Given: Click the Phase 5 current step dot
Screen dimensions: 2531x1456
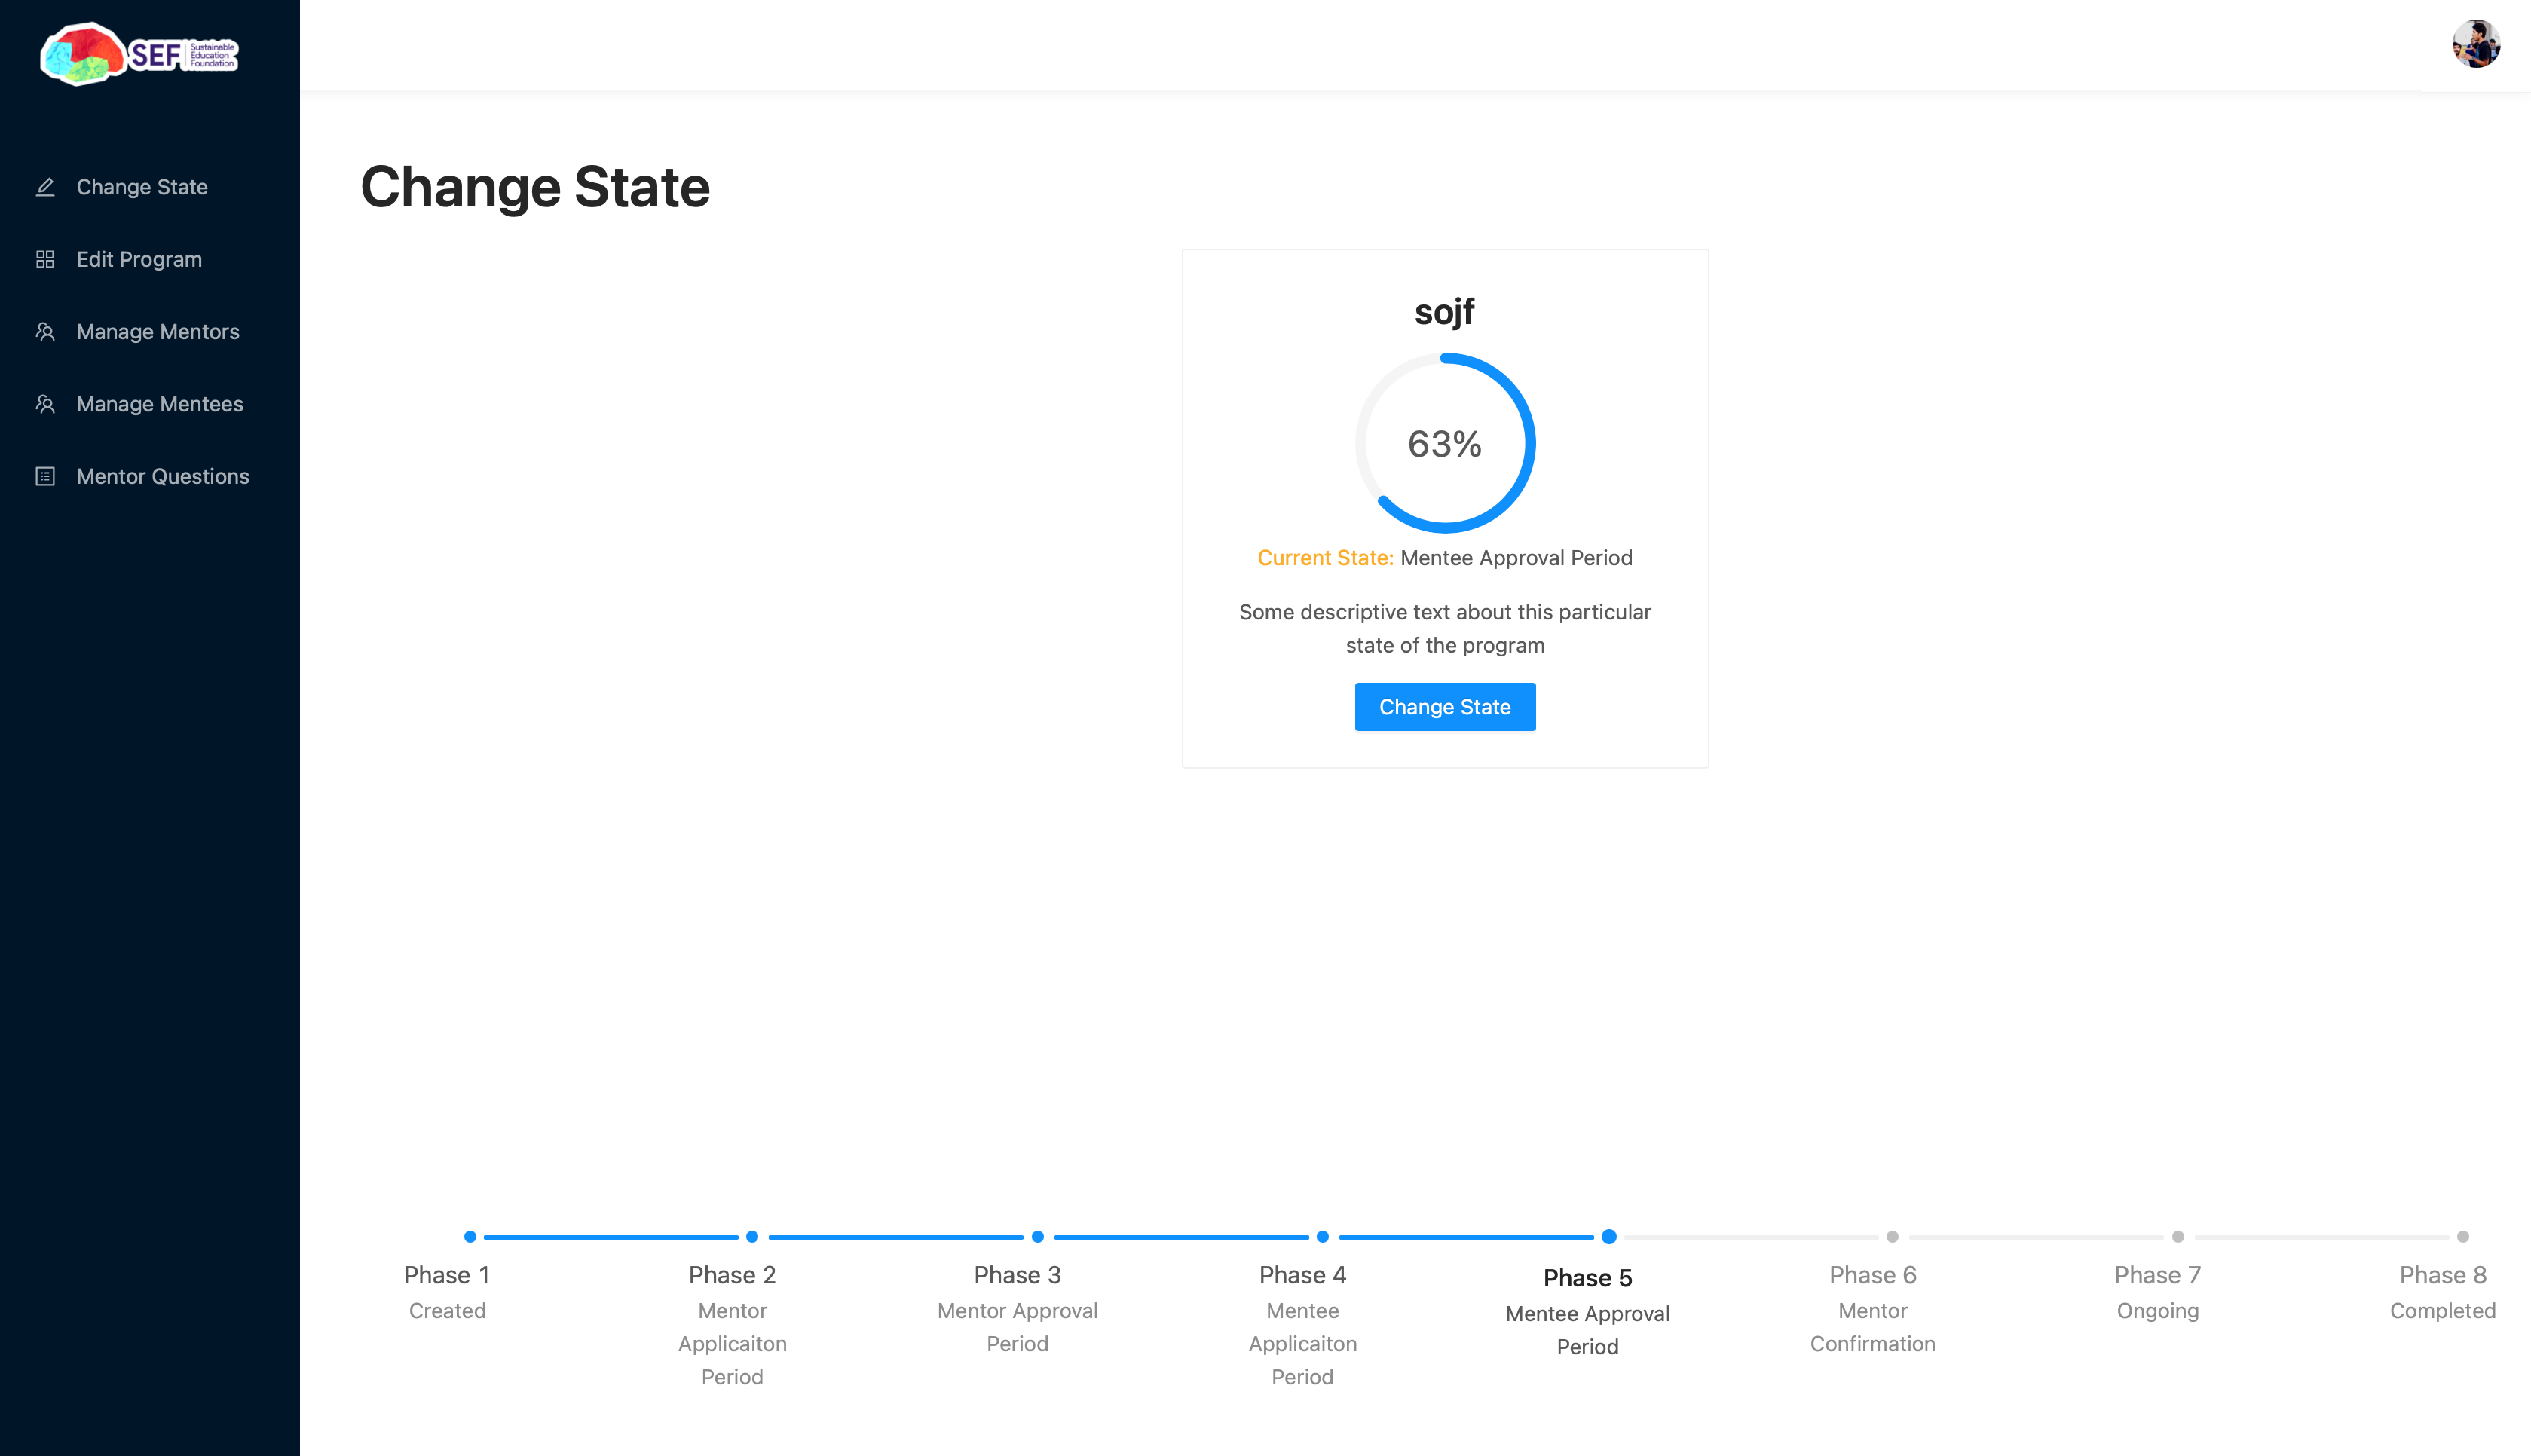Looking at the screenshot, I should (x=1609, y=1237).
